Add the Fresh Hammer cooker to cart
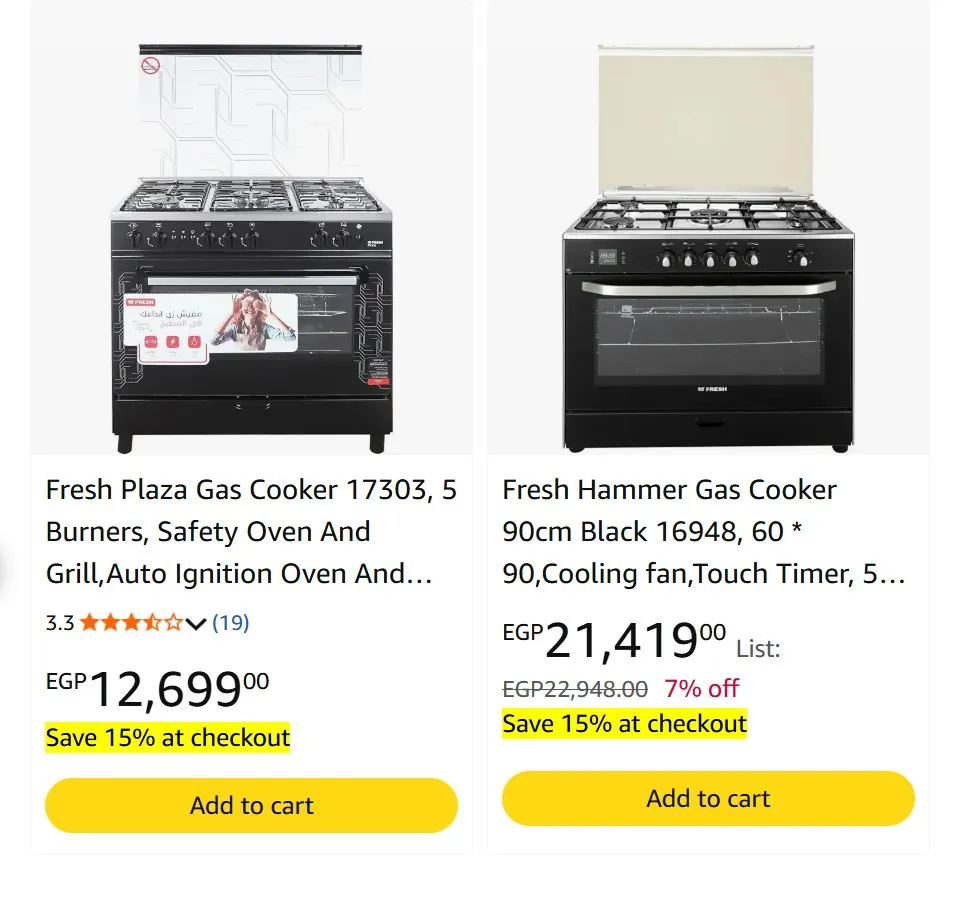This screenshot has height=919, width=971. pos(708,798)
